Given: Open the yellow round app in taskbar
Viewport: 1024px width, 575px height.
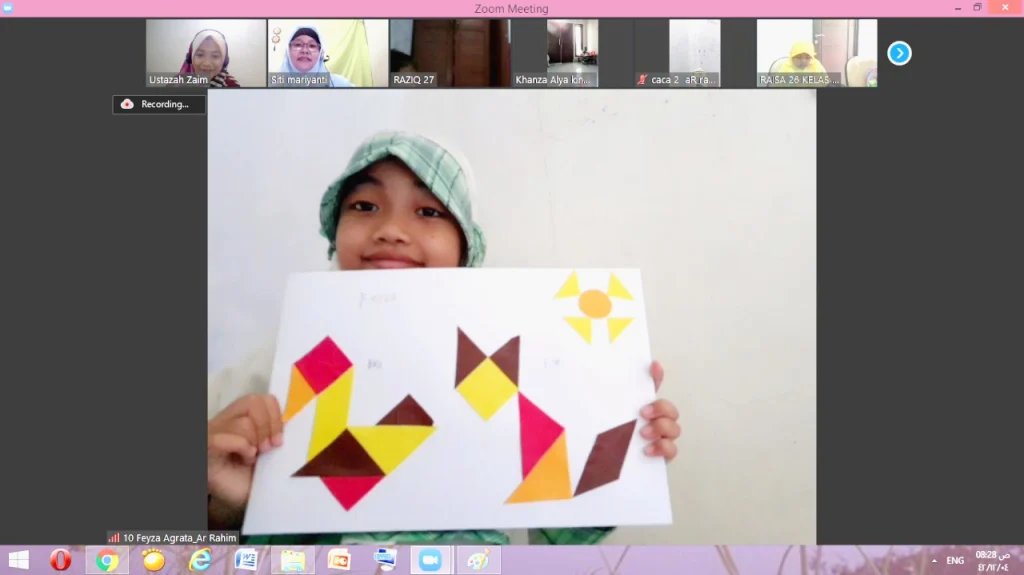Looking at the screenshot, I should pos(153,560).
